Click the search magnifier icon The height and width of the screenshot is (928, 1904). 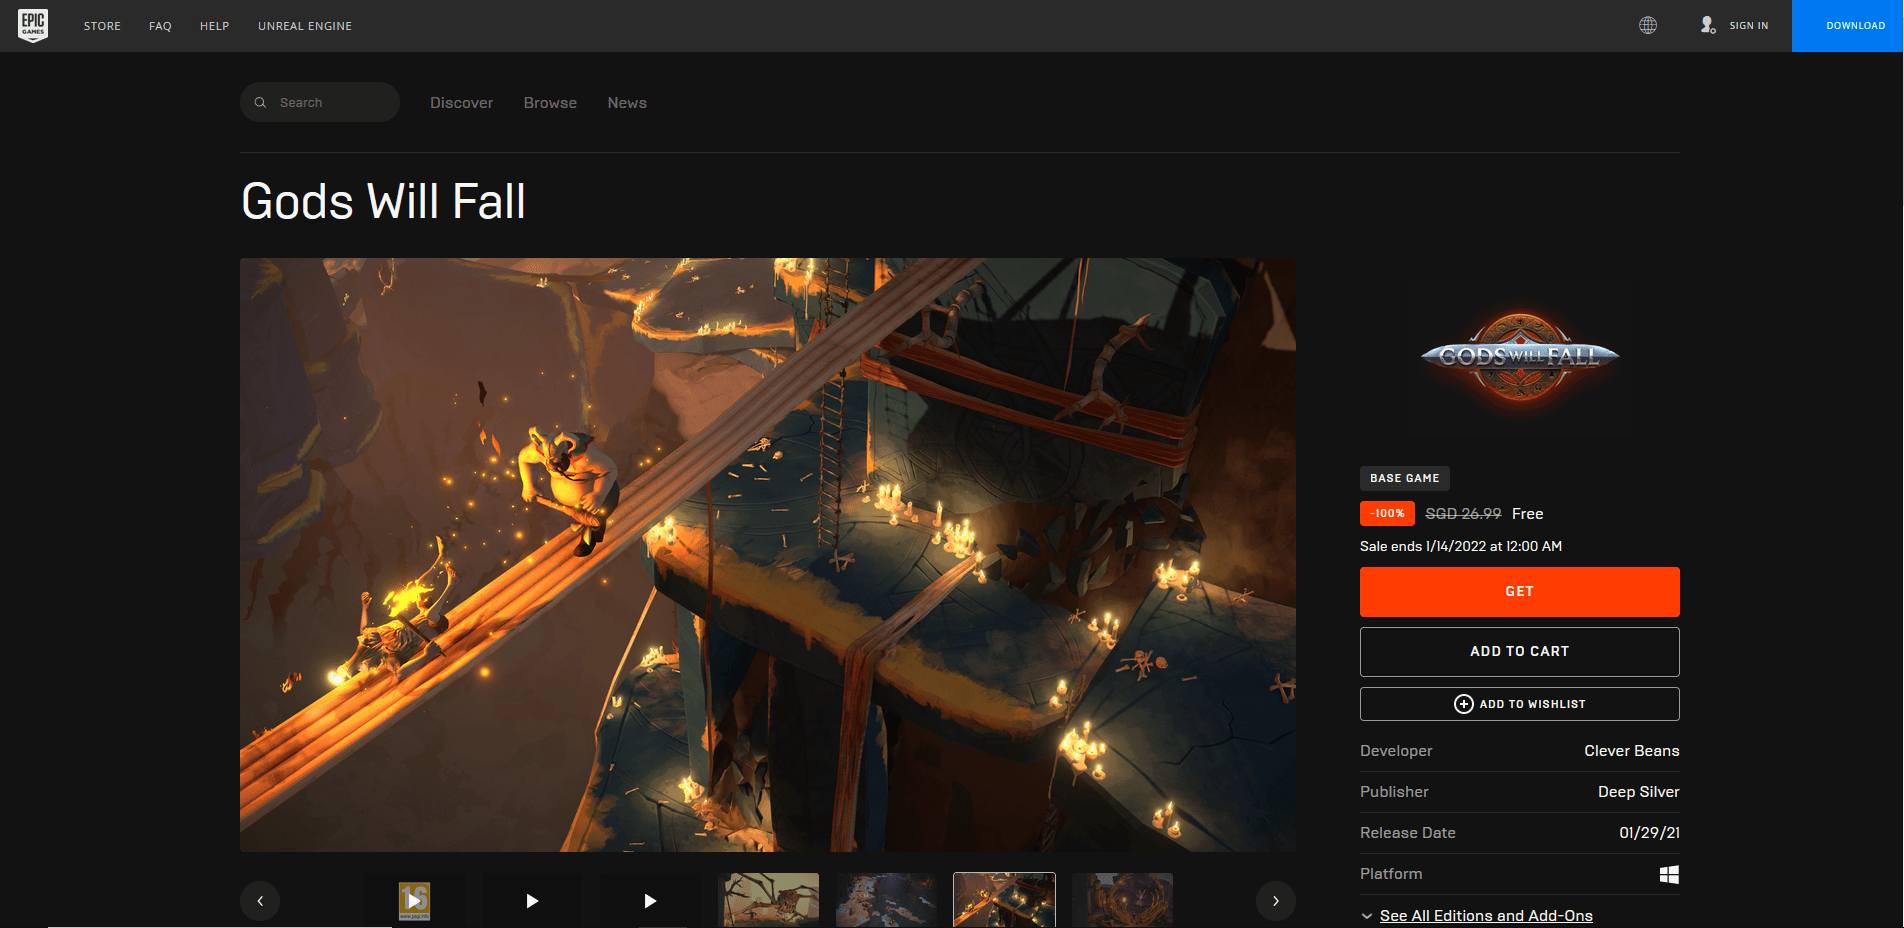[260, 102]
